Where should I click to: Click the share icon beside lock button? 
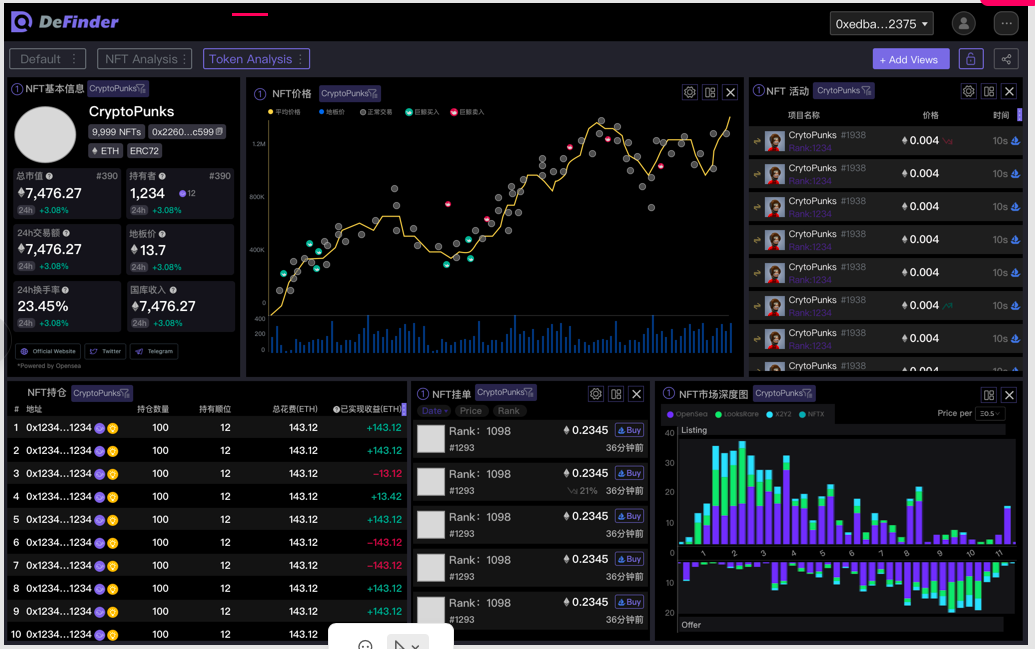[x=1006, y=59]
